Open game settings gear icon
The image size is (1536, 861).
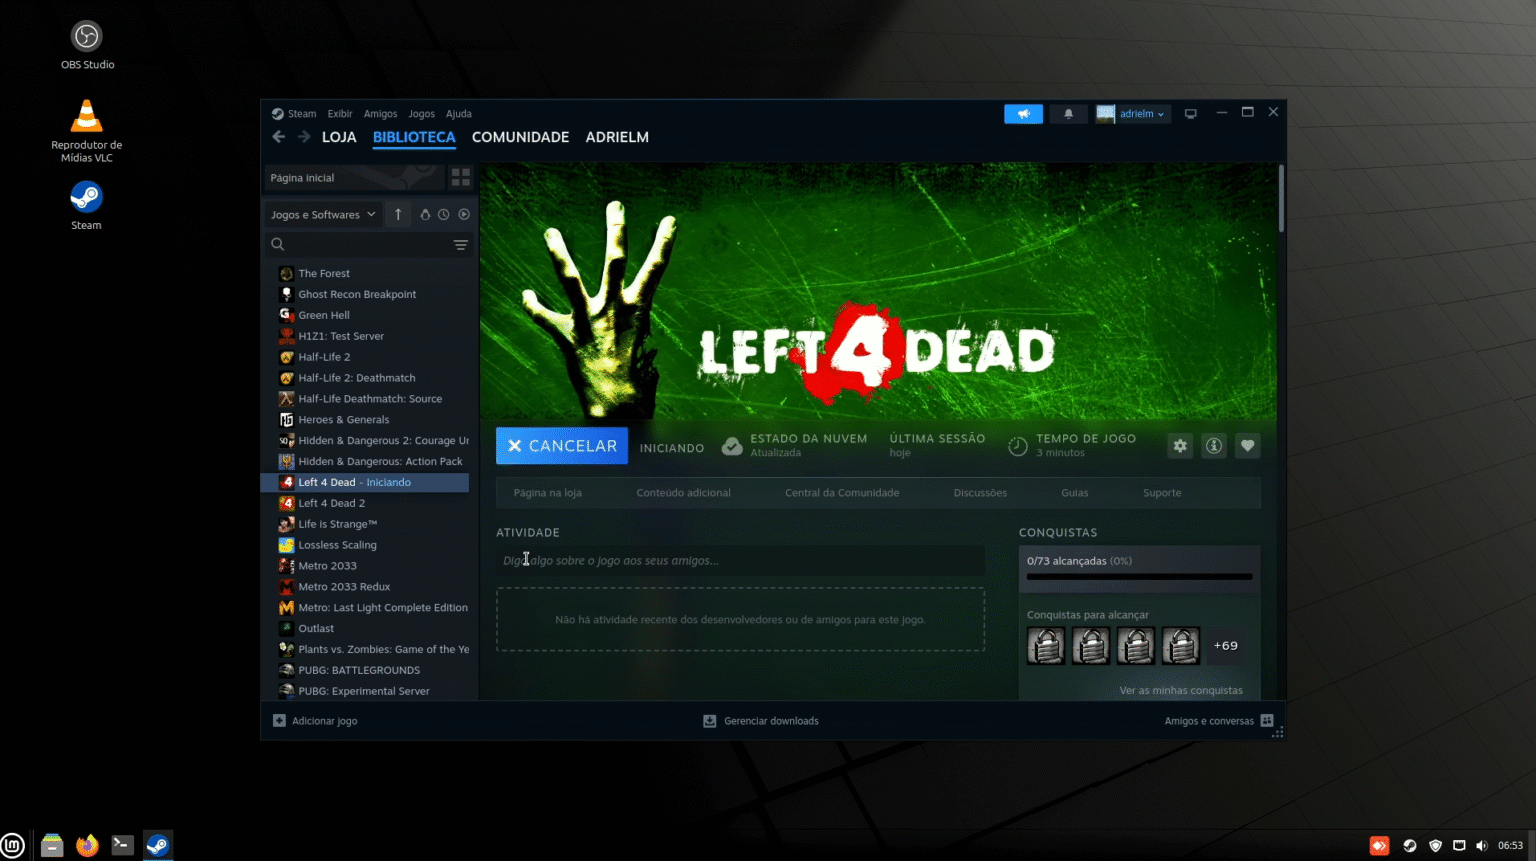click(1180, 446)
